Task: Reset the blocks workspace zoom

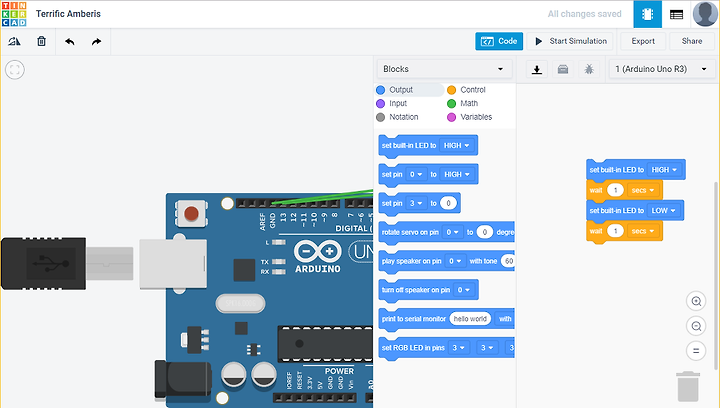Action: [696, 351]
